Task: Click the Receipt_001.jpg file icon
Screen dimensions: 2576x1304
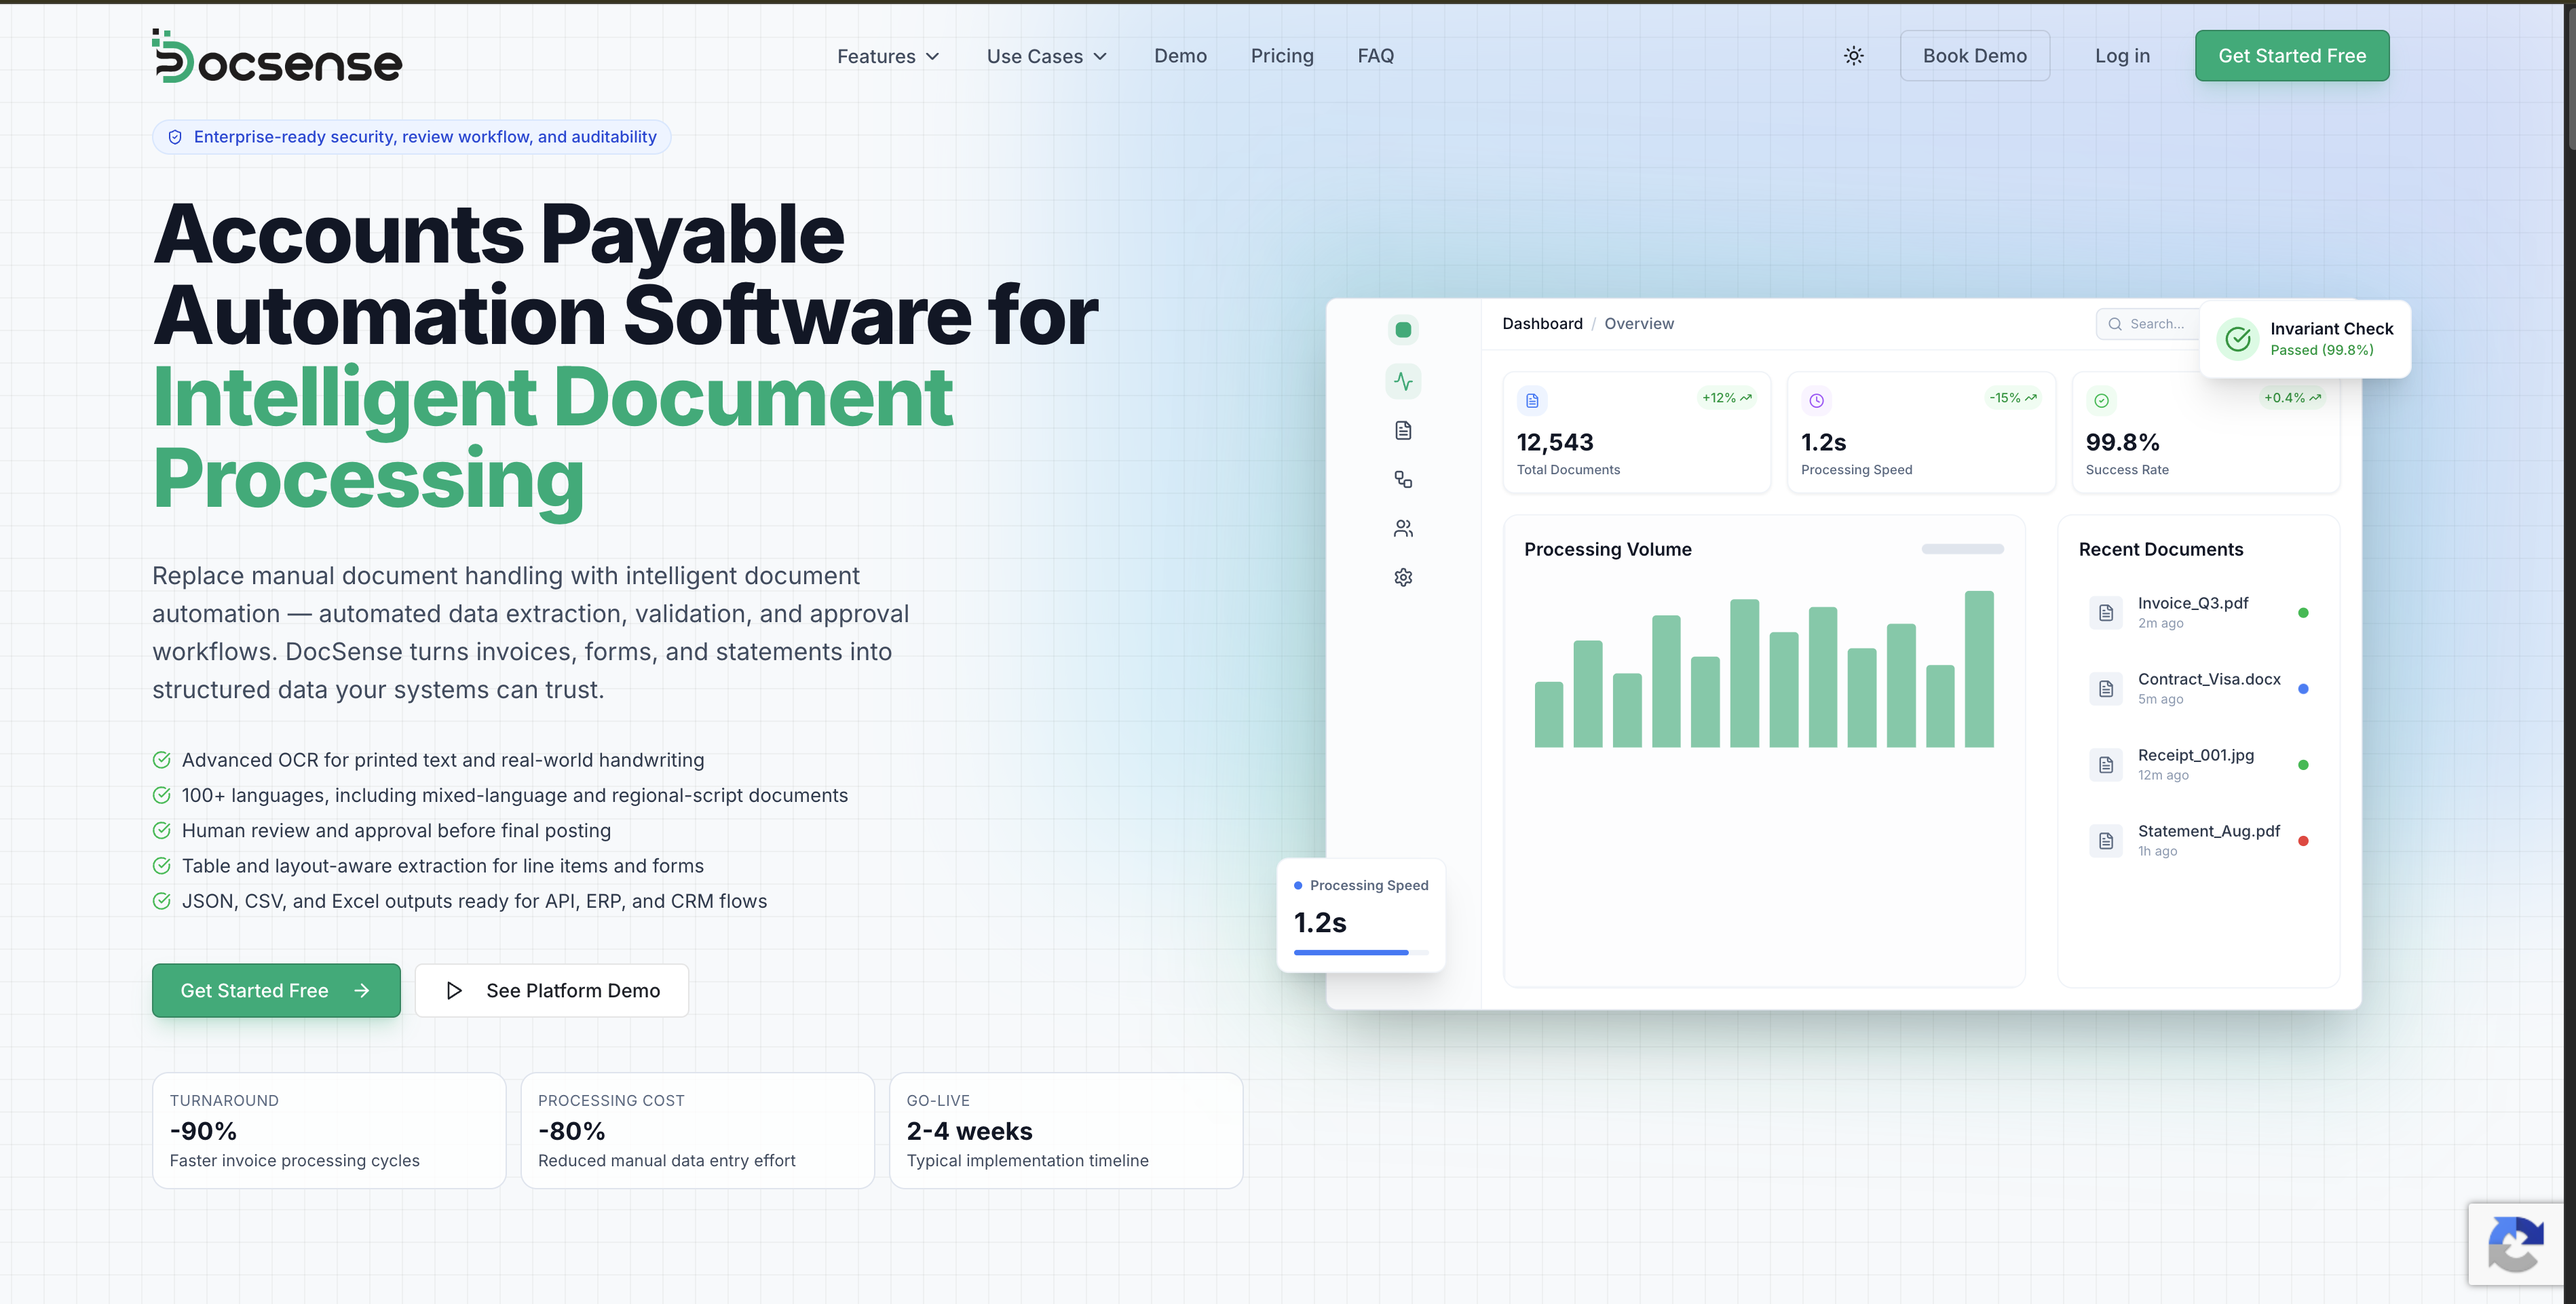Action: pyautogui.click(x=2105, y=765)
